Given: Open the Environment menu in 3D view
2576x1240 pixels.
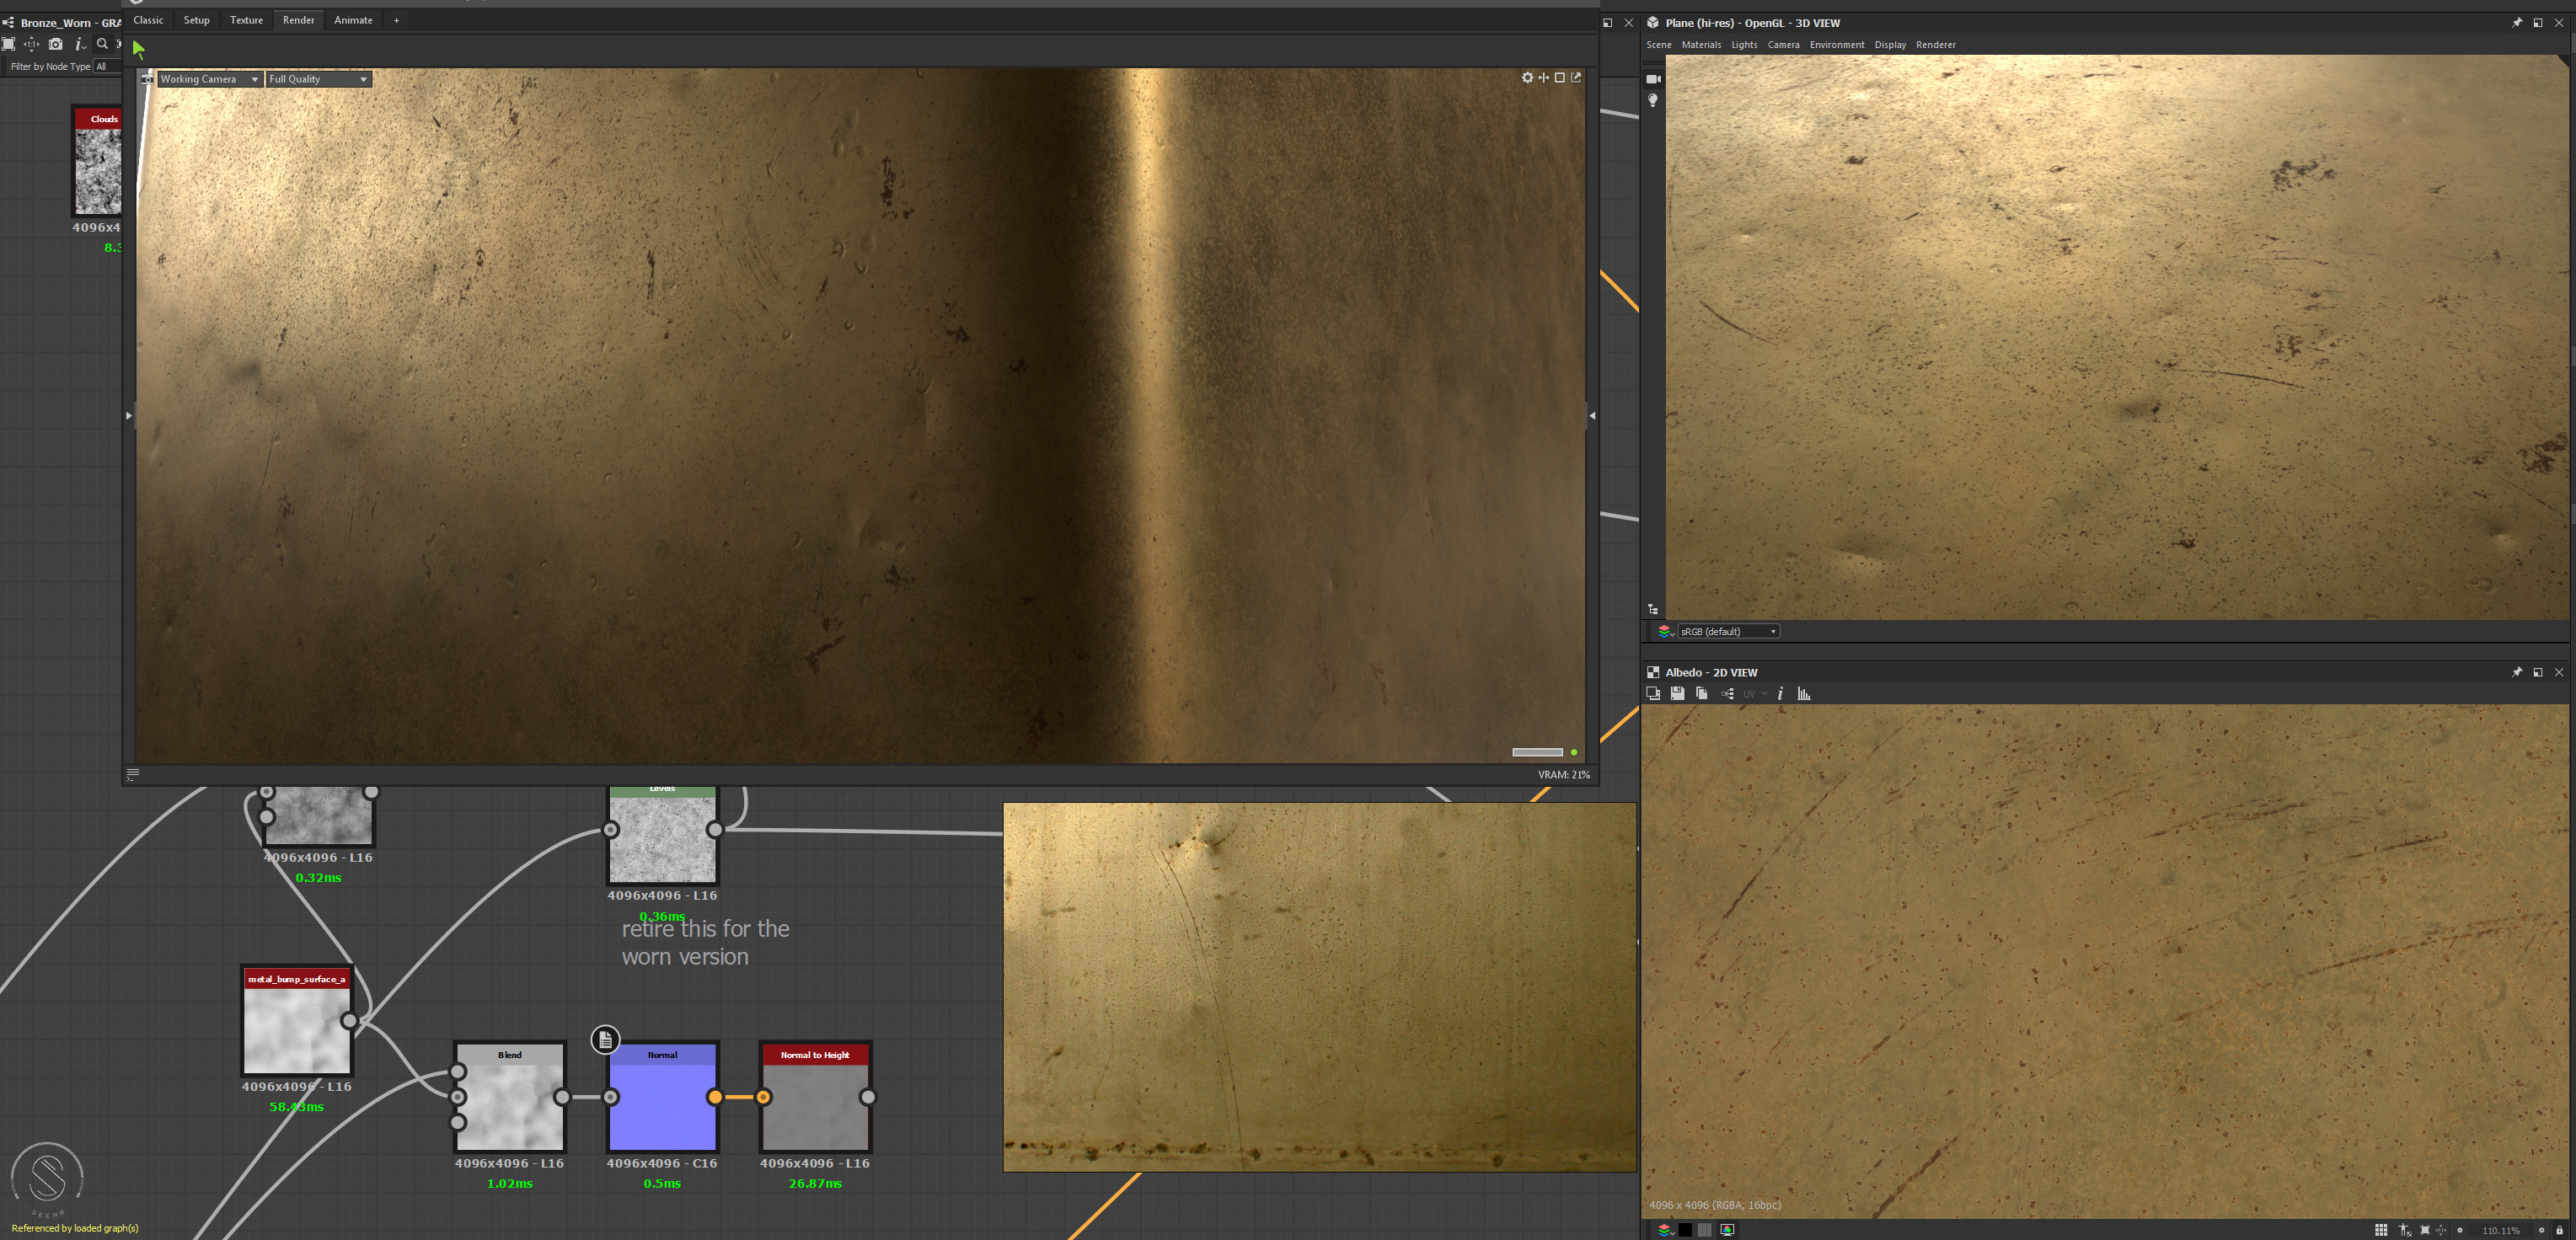Looking at the screenshot, I should [1837, 45].
